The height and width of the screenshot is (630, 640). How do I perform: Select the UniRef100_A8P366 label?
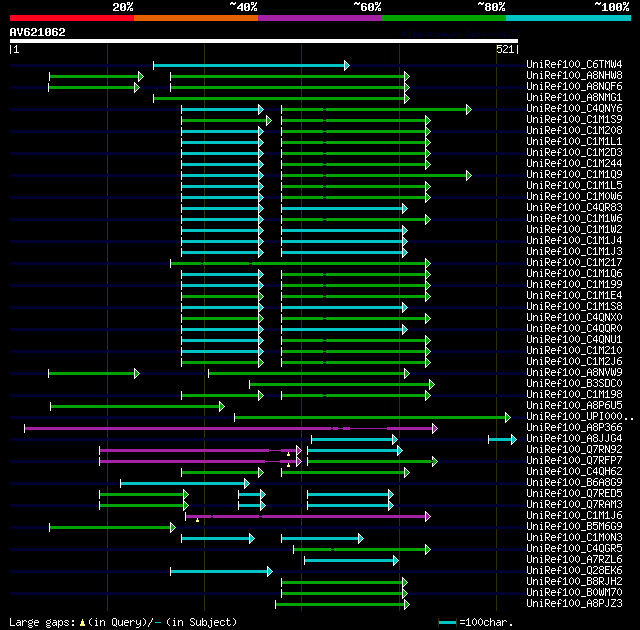[x=574, y=428]
